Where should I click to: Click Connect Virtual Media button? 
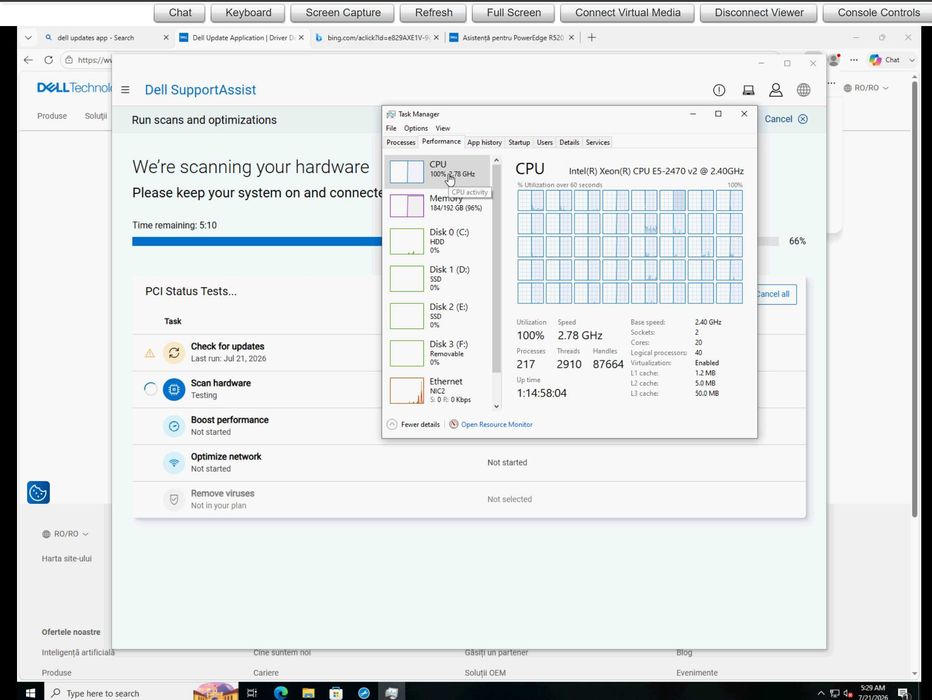coord(628,12)
